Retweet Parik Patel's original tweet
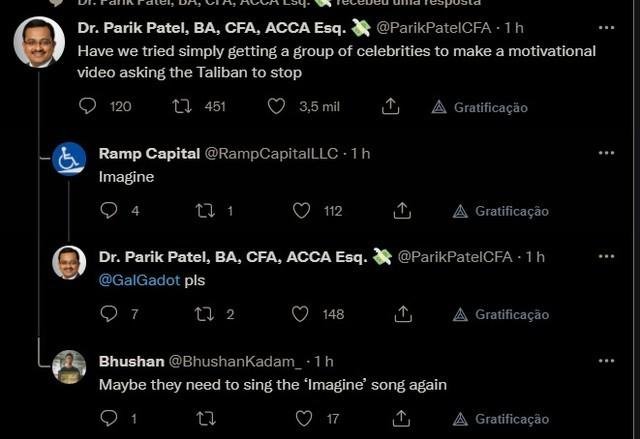Screen dimensions: 640x439 click(182, 106)
